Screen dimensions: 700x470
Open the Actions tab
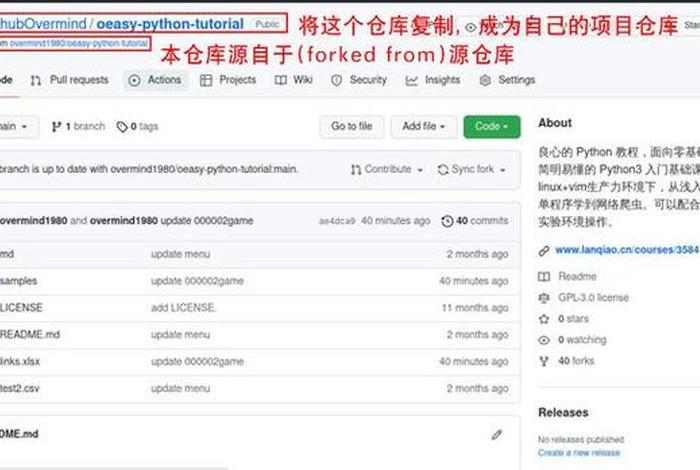click(x=155, y=80)
